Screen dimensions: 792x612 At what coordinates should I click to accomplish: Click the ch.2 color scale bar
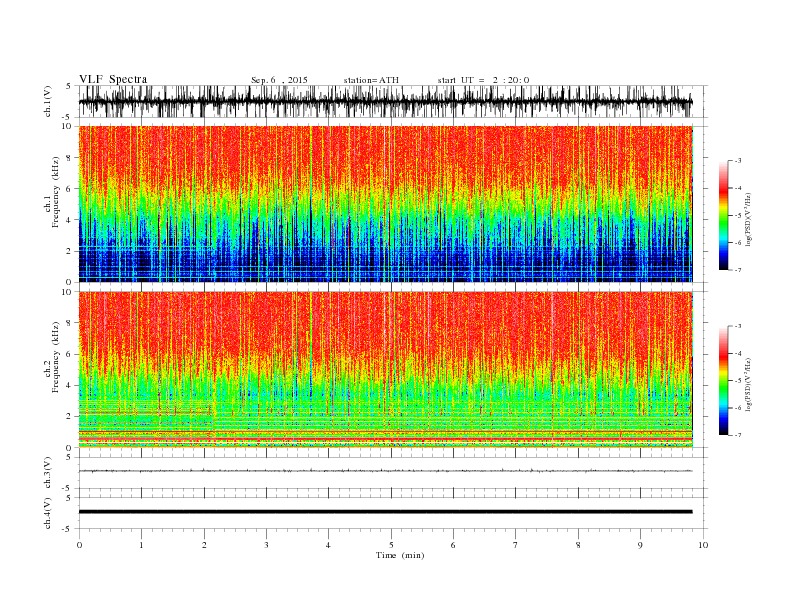[723, 381]
